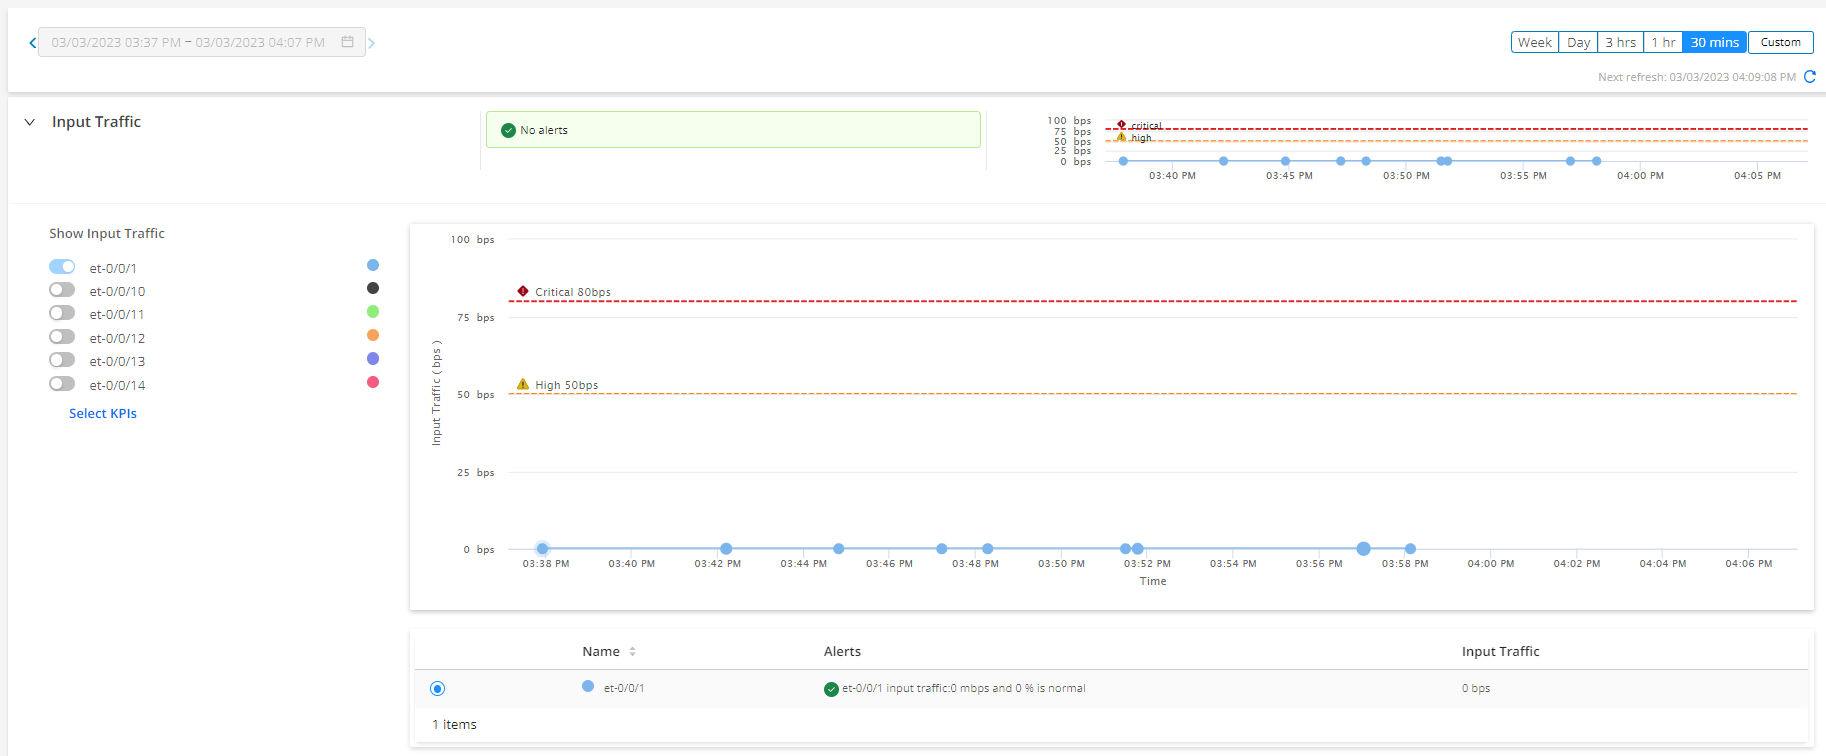Select the 3 hrs time range
The width and height of the screenshot is (1826, 756).
1620,42
